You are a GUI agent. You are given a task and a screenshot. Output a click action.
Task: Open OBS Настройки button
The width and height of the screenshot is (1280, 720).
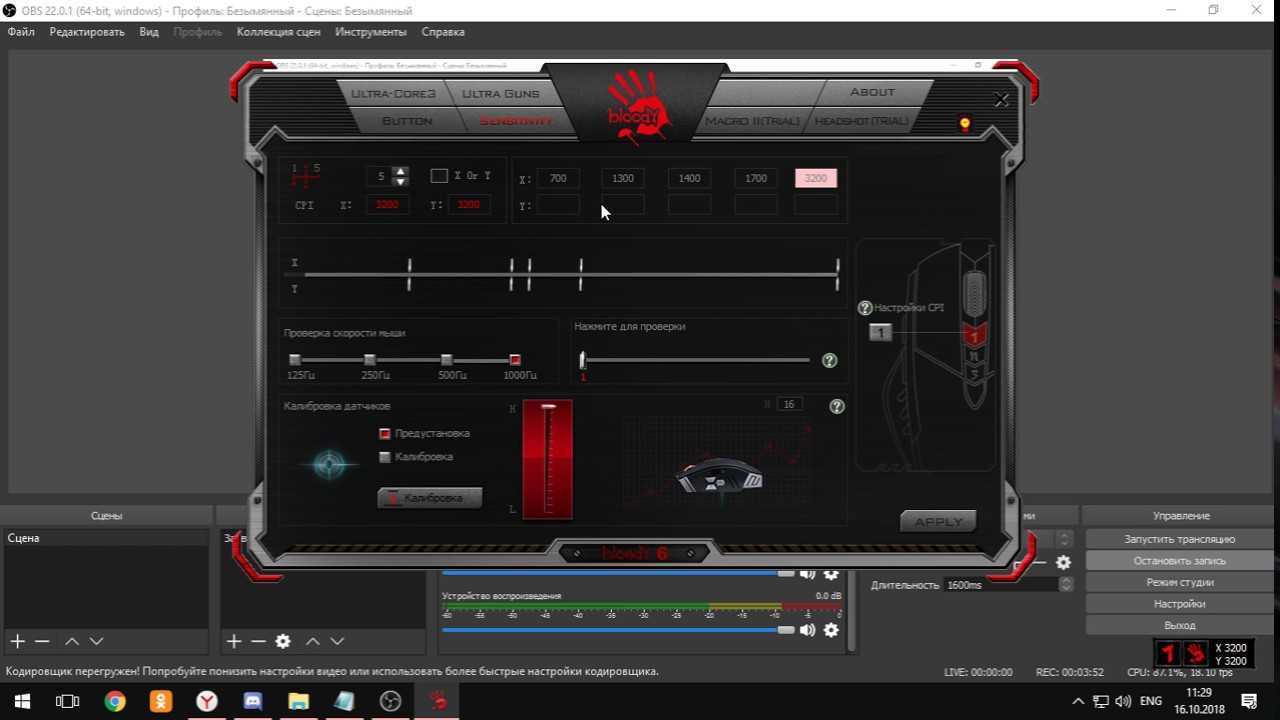[1180, 604]
